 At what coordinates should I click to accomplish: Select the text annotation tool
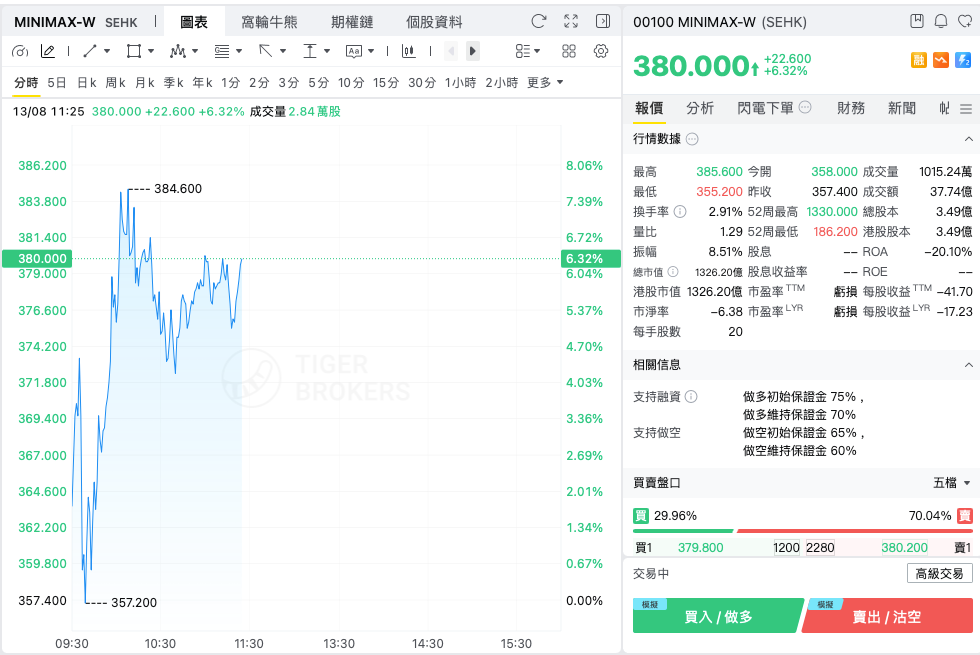(354, 51)
